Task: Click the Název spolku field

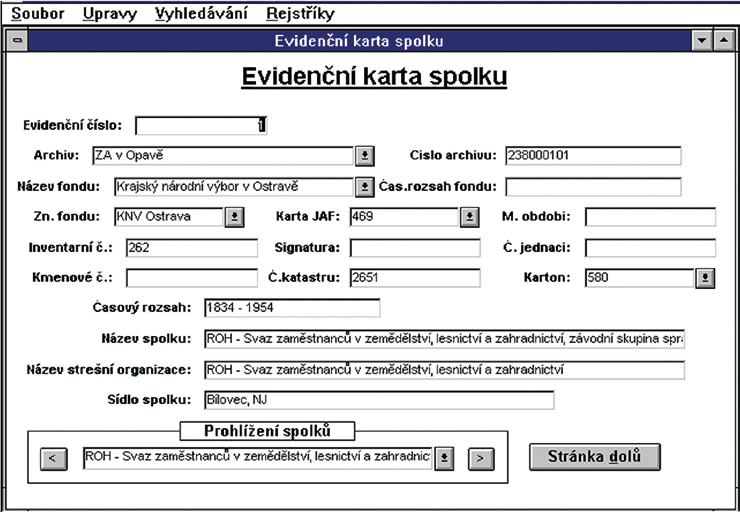Action: tap(445, 339)
